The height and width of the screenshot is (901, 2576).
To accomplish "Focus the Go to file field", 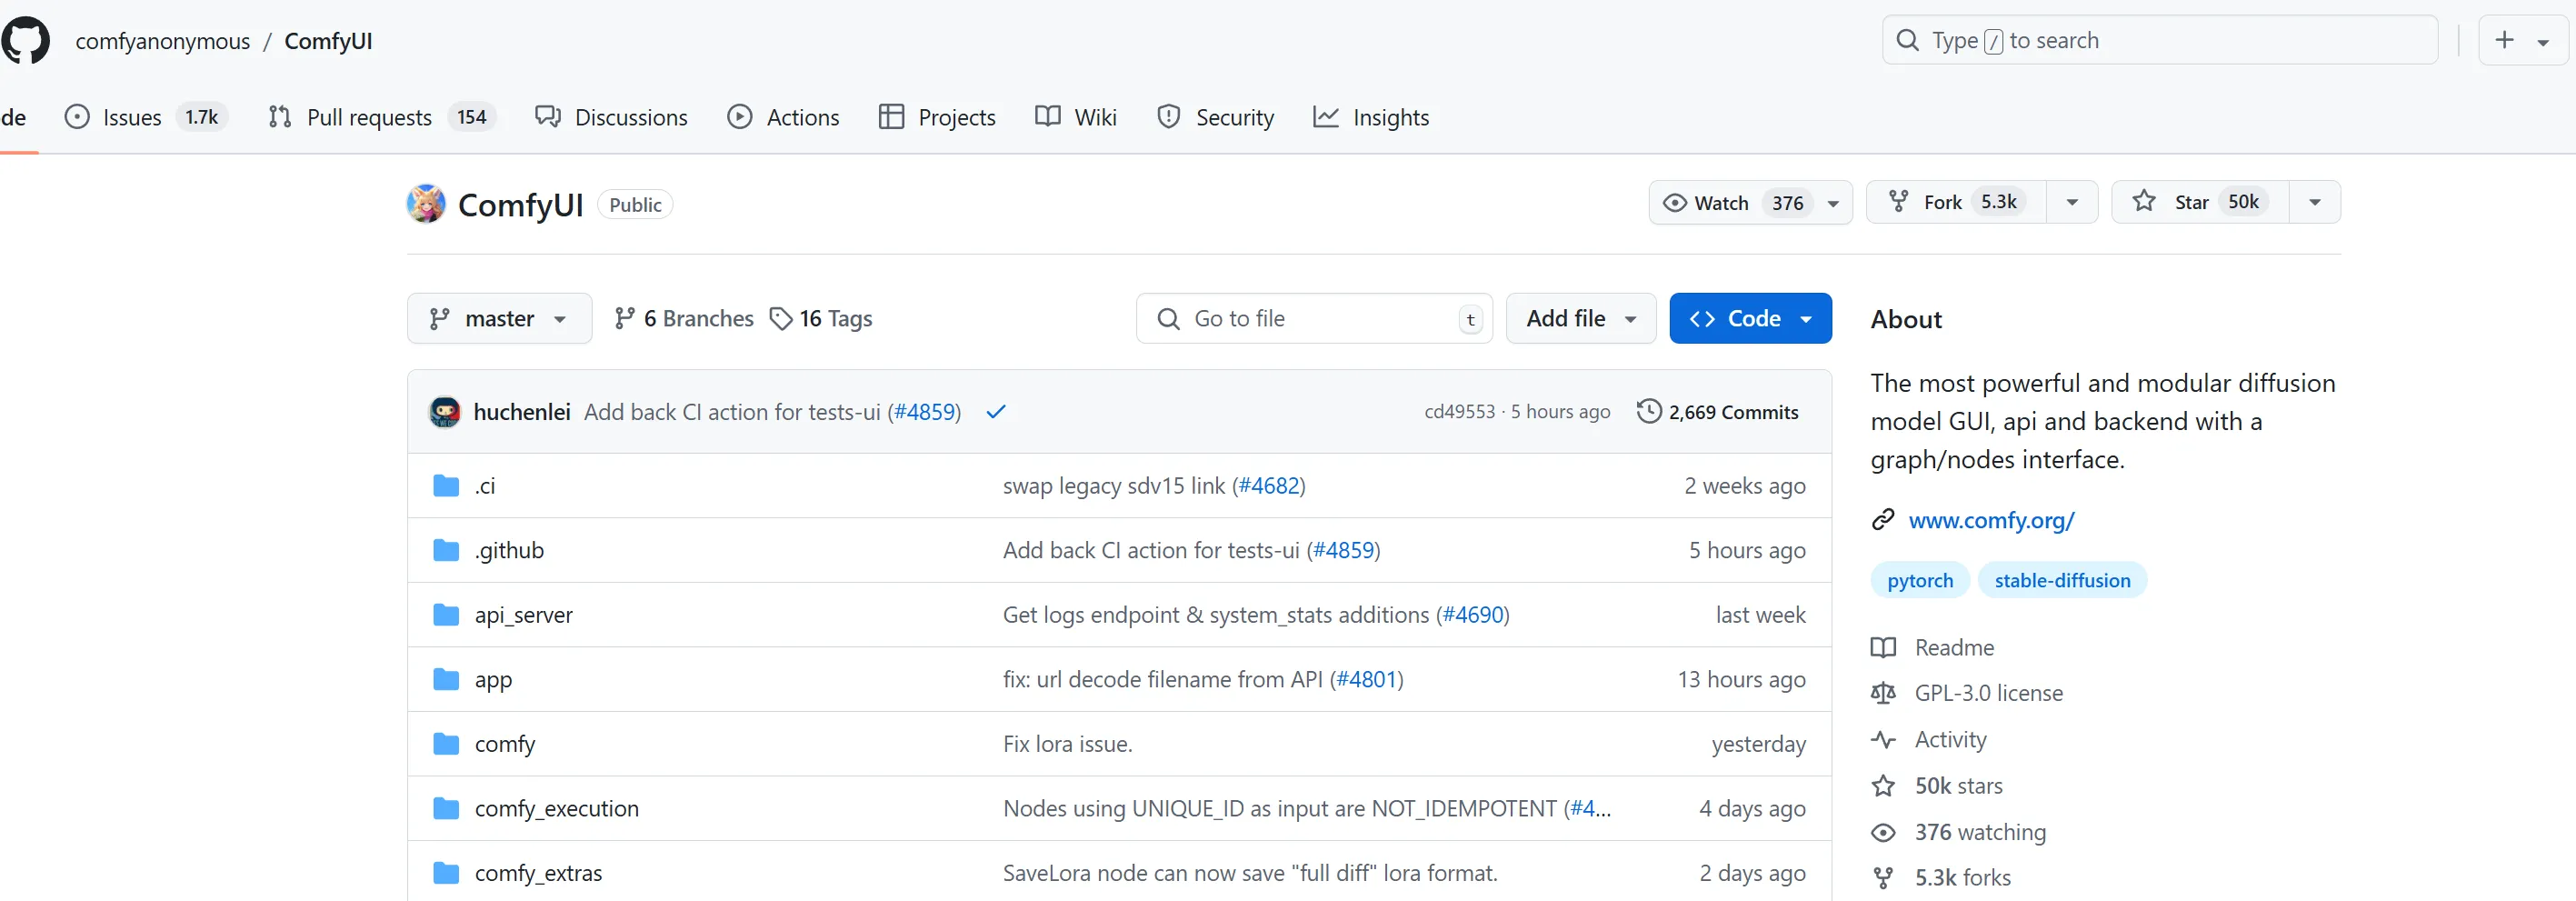I will [x=1314, y=318].
